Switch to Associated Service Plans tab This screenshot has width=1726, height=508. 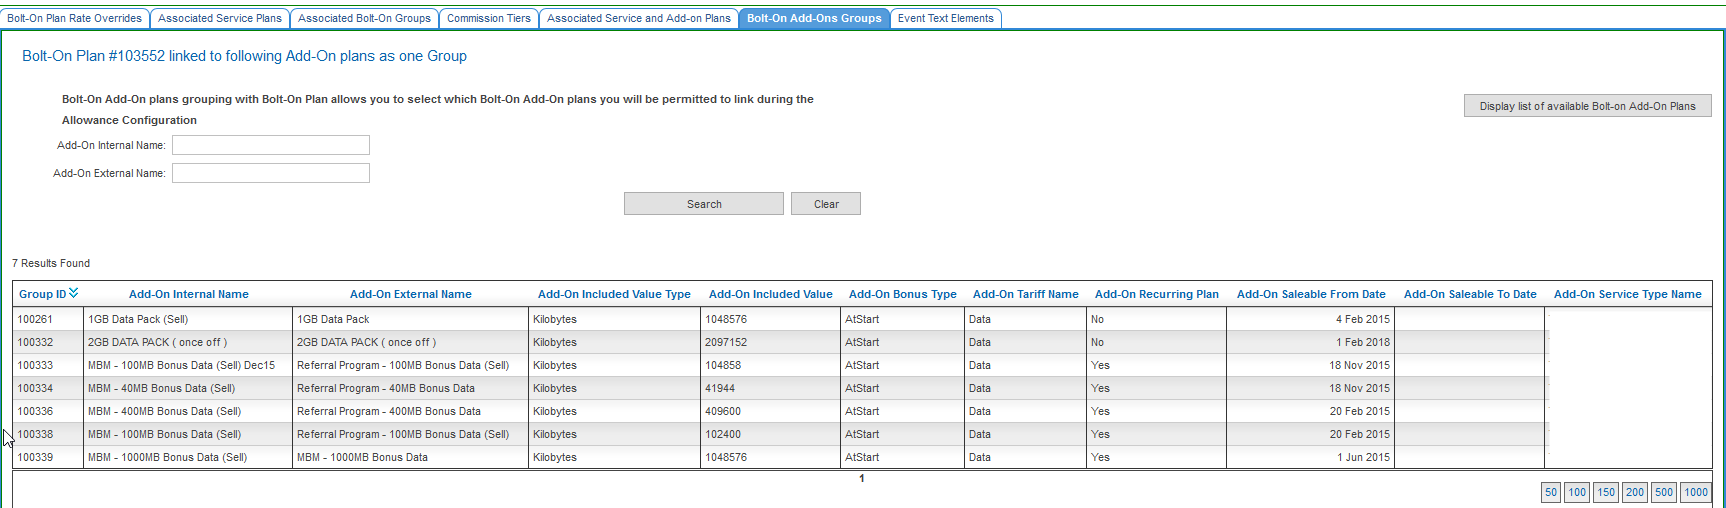tap(220, 18)
